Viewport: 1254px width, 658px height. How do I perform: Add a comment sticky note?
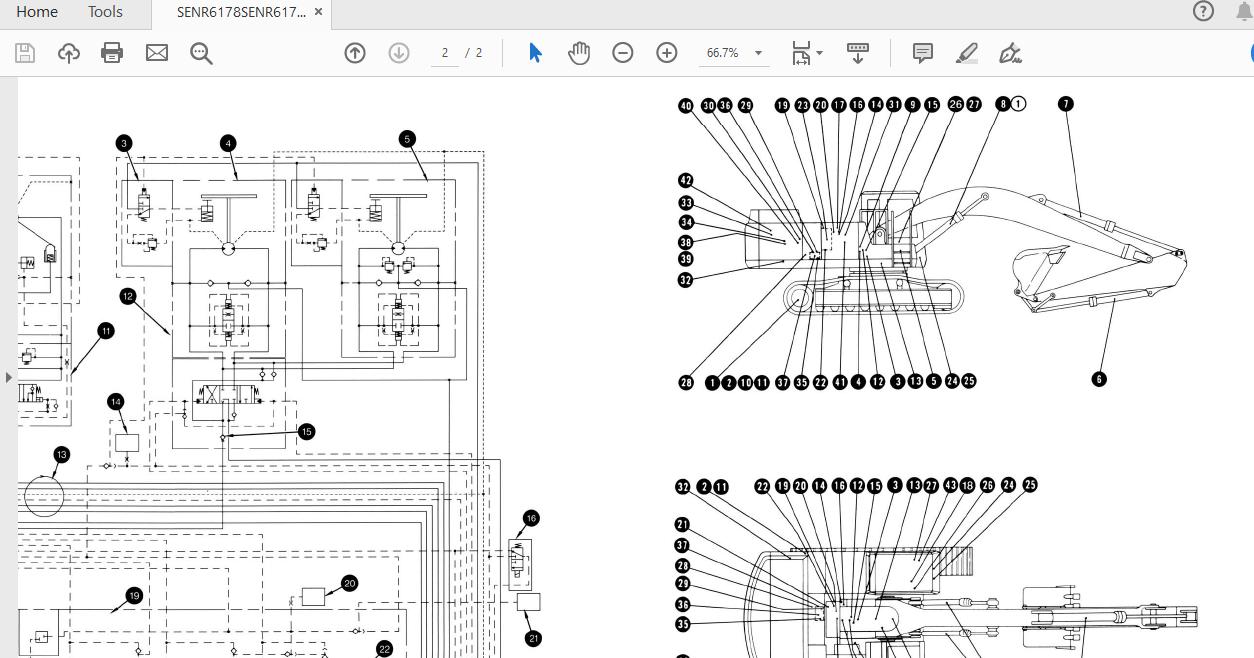(923, 53)
